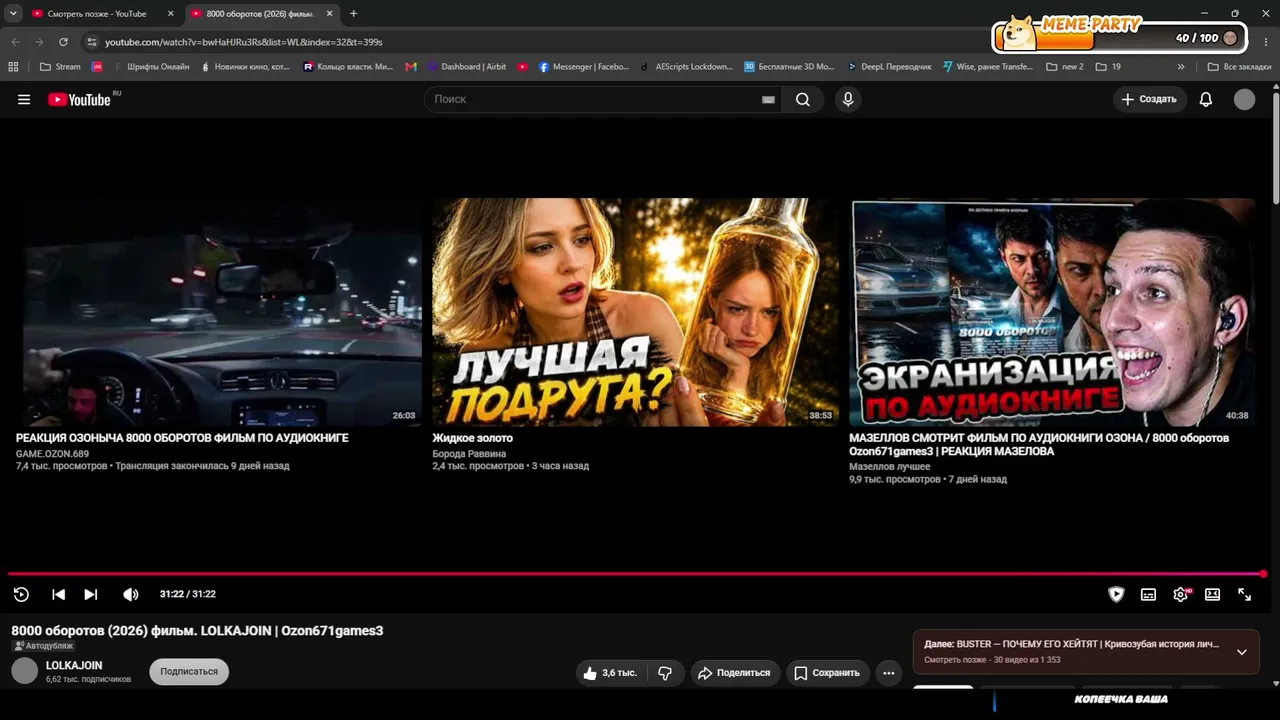Go back in browser history
Image resolution: width=1280 pixels, height=720 pixels.
(x=15, y=42)
